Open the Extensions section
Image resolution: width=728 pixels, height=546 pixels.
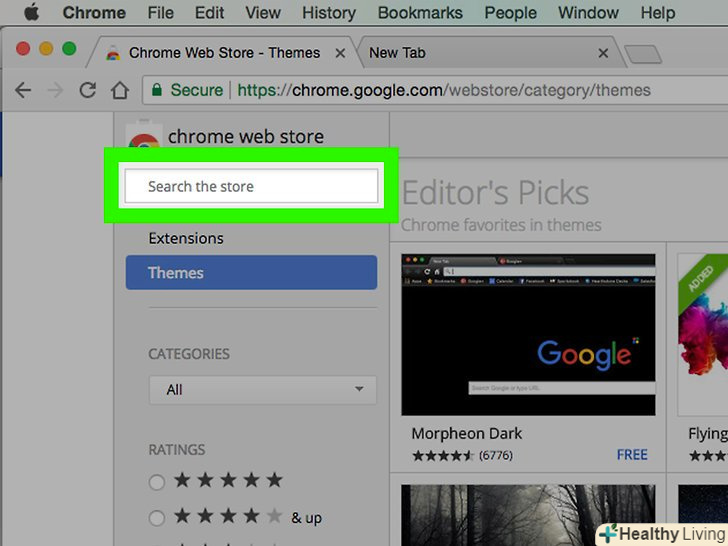[186, 238]
